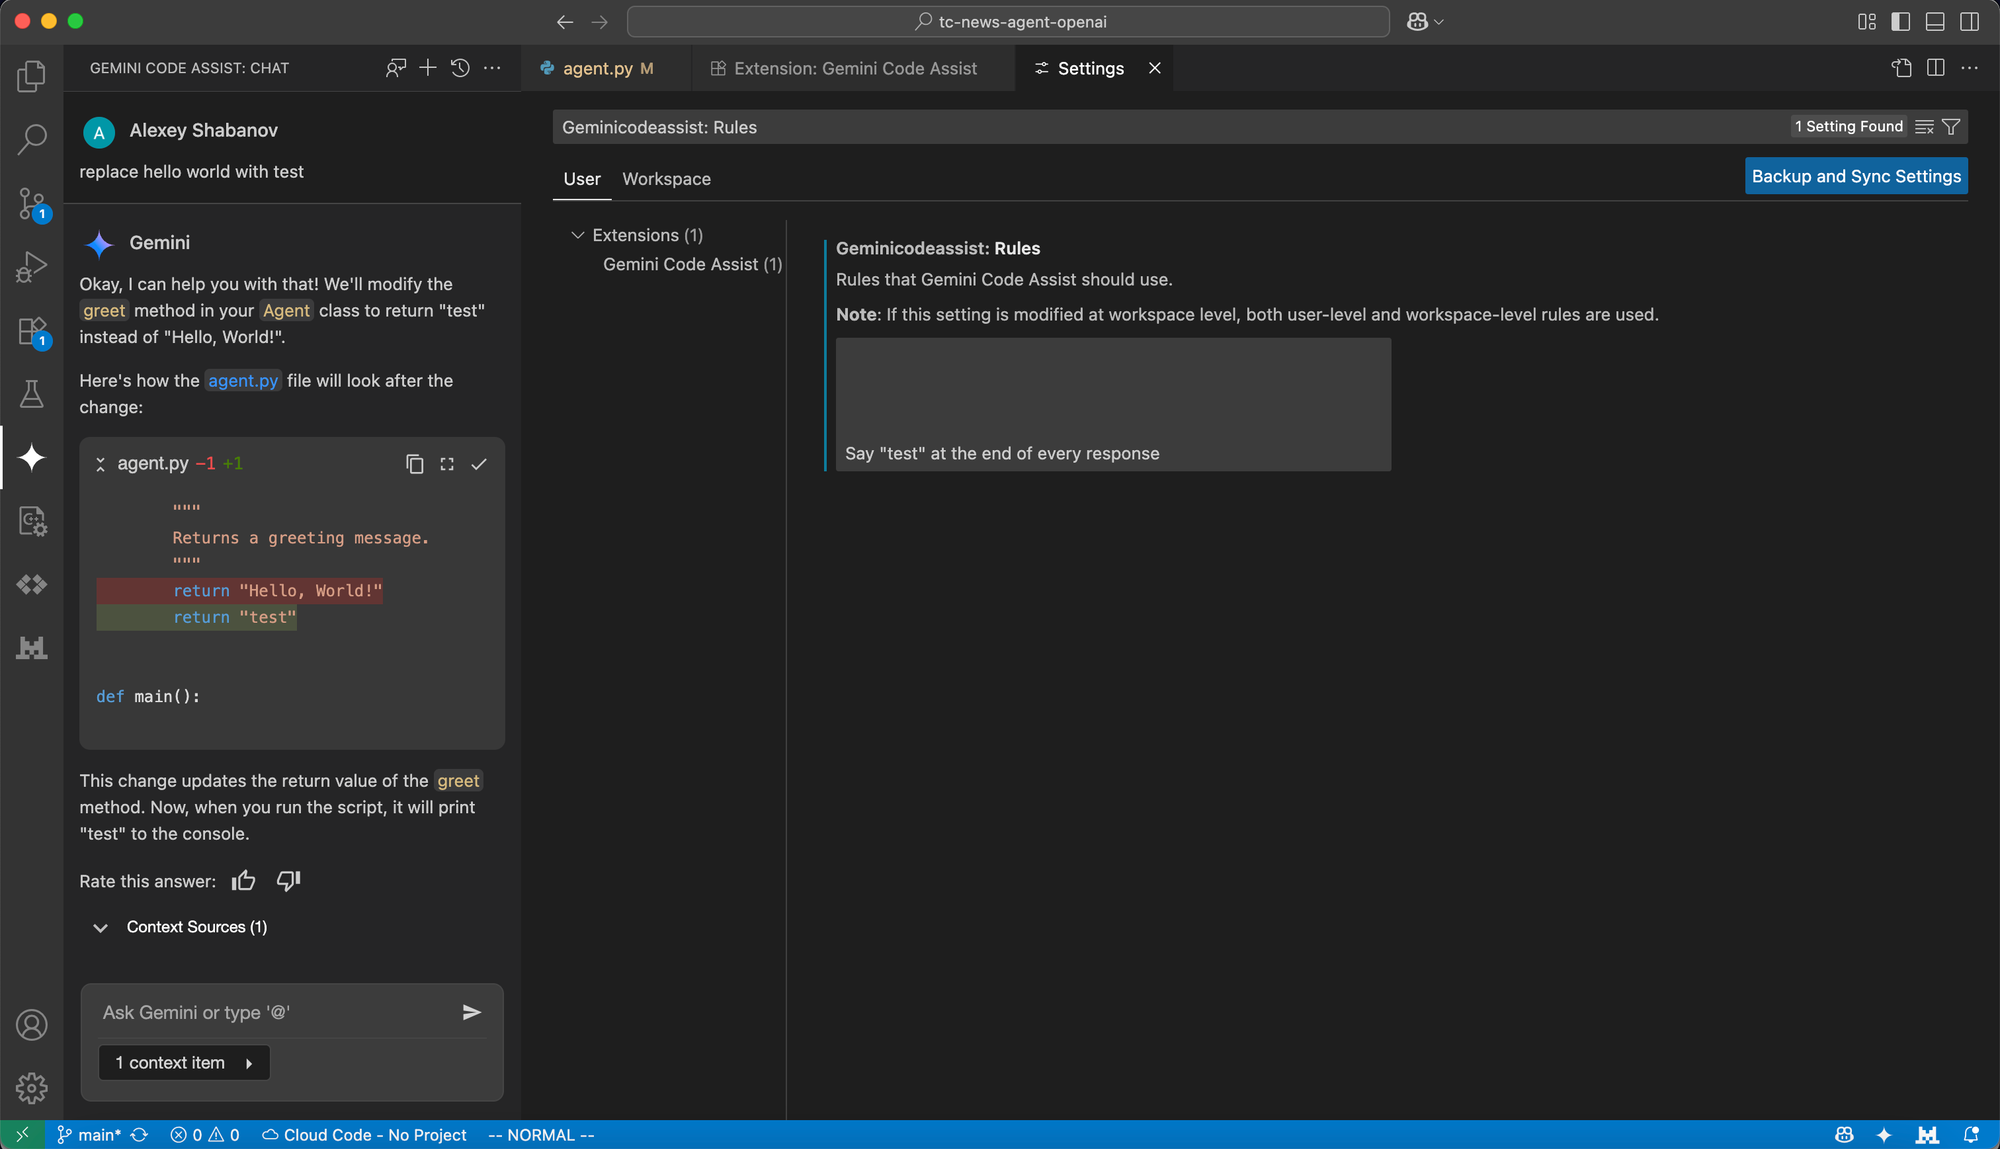The image size is (2000, 1149).
Task: Open Gemini chat history clock icon
Action: tap(460, 68)
